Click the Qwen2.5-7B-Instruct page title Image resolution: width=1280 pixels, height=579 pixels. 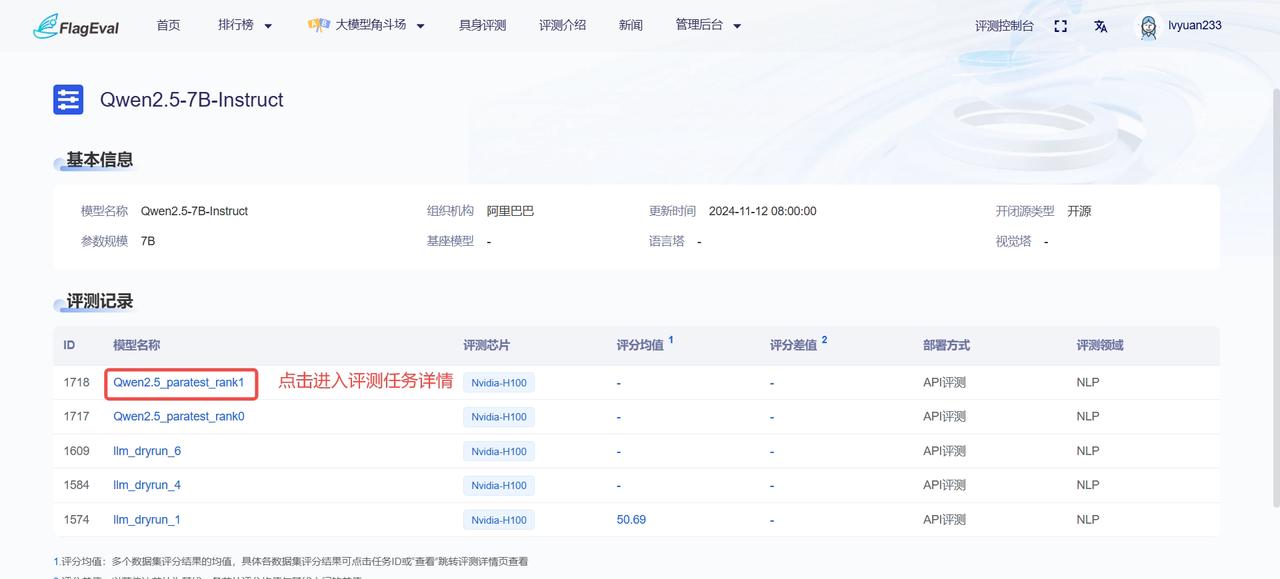[191, 100]
